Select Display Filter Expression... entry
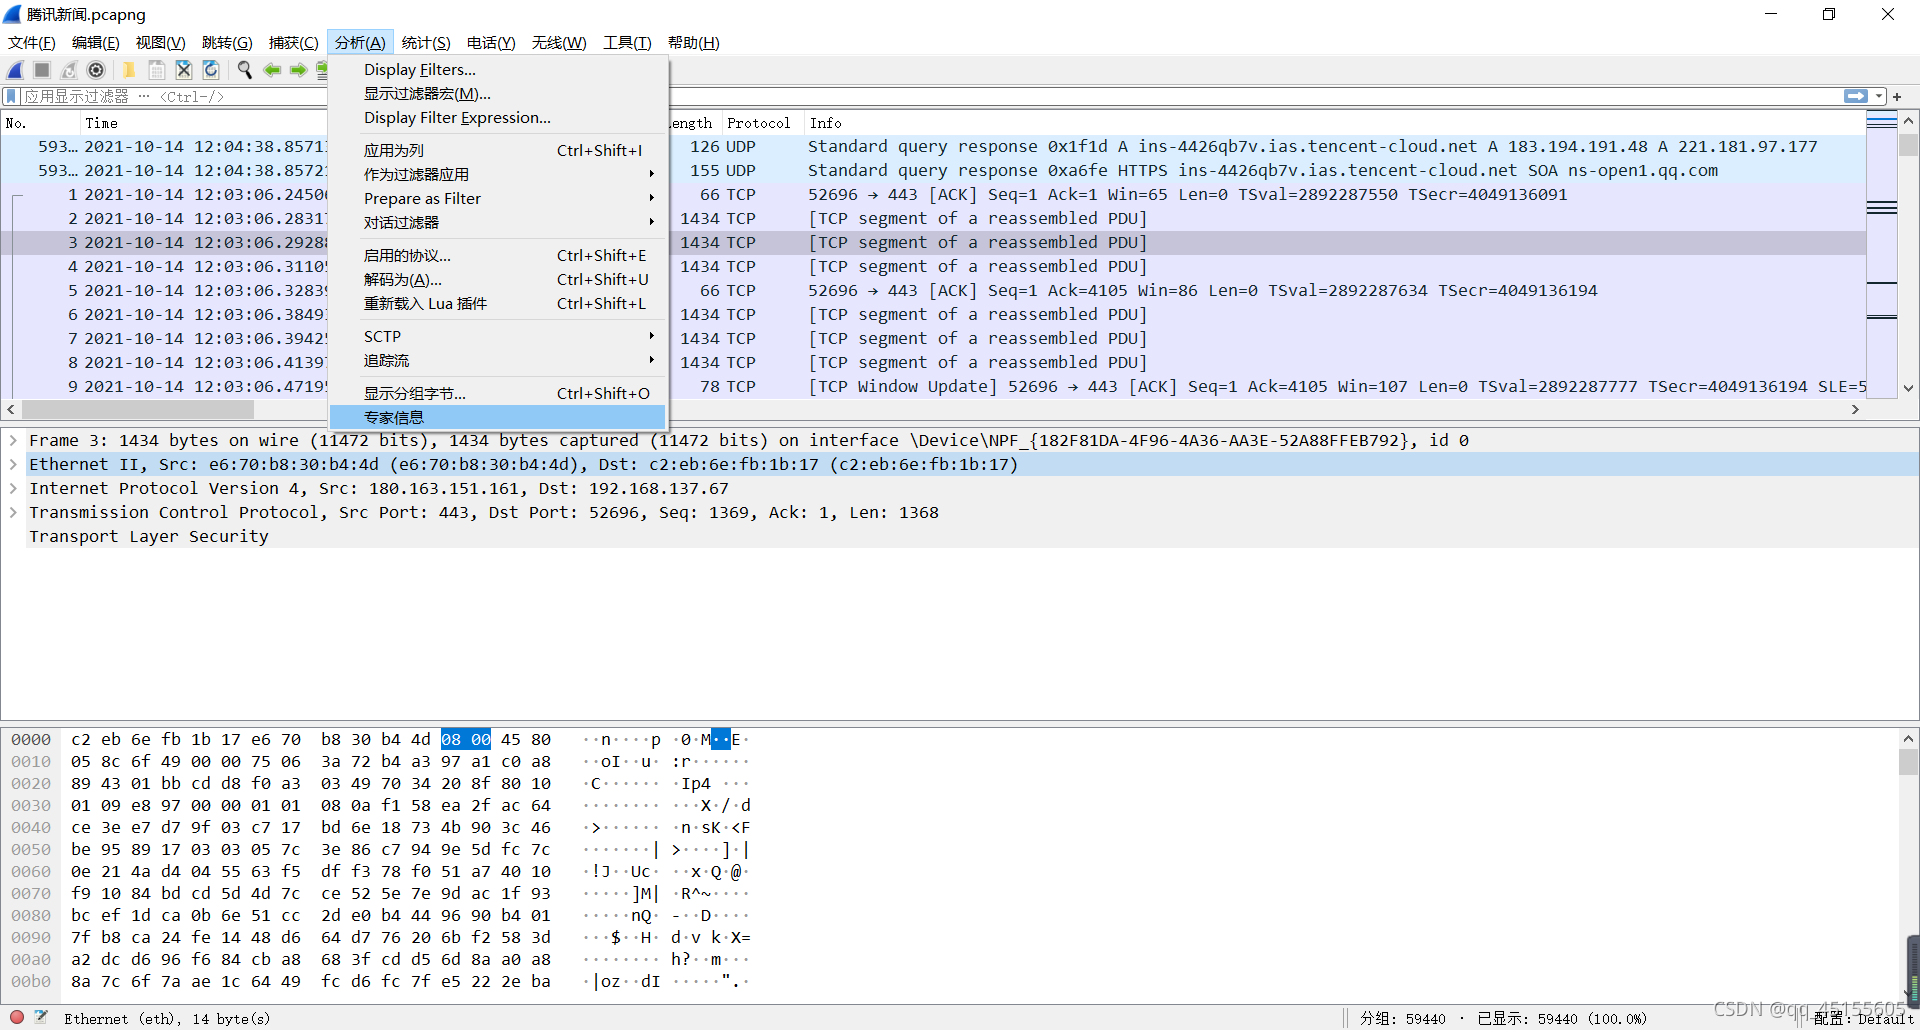This screenshot has height=1030, width=1920. [498, 118]
